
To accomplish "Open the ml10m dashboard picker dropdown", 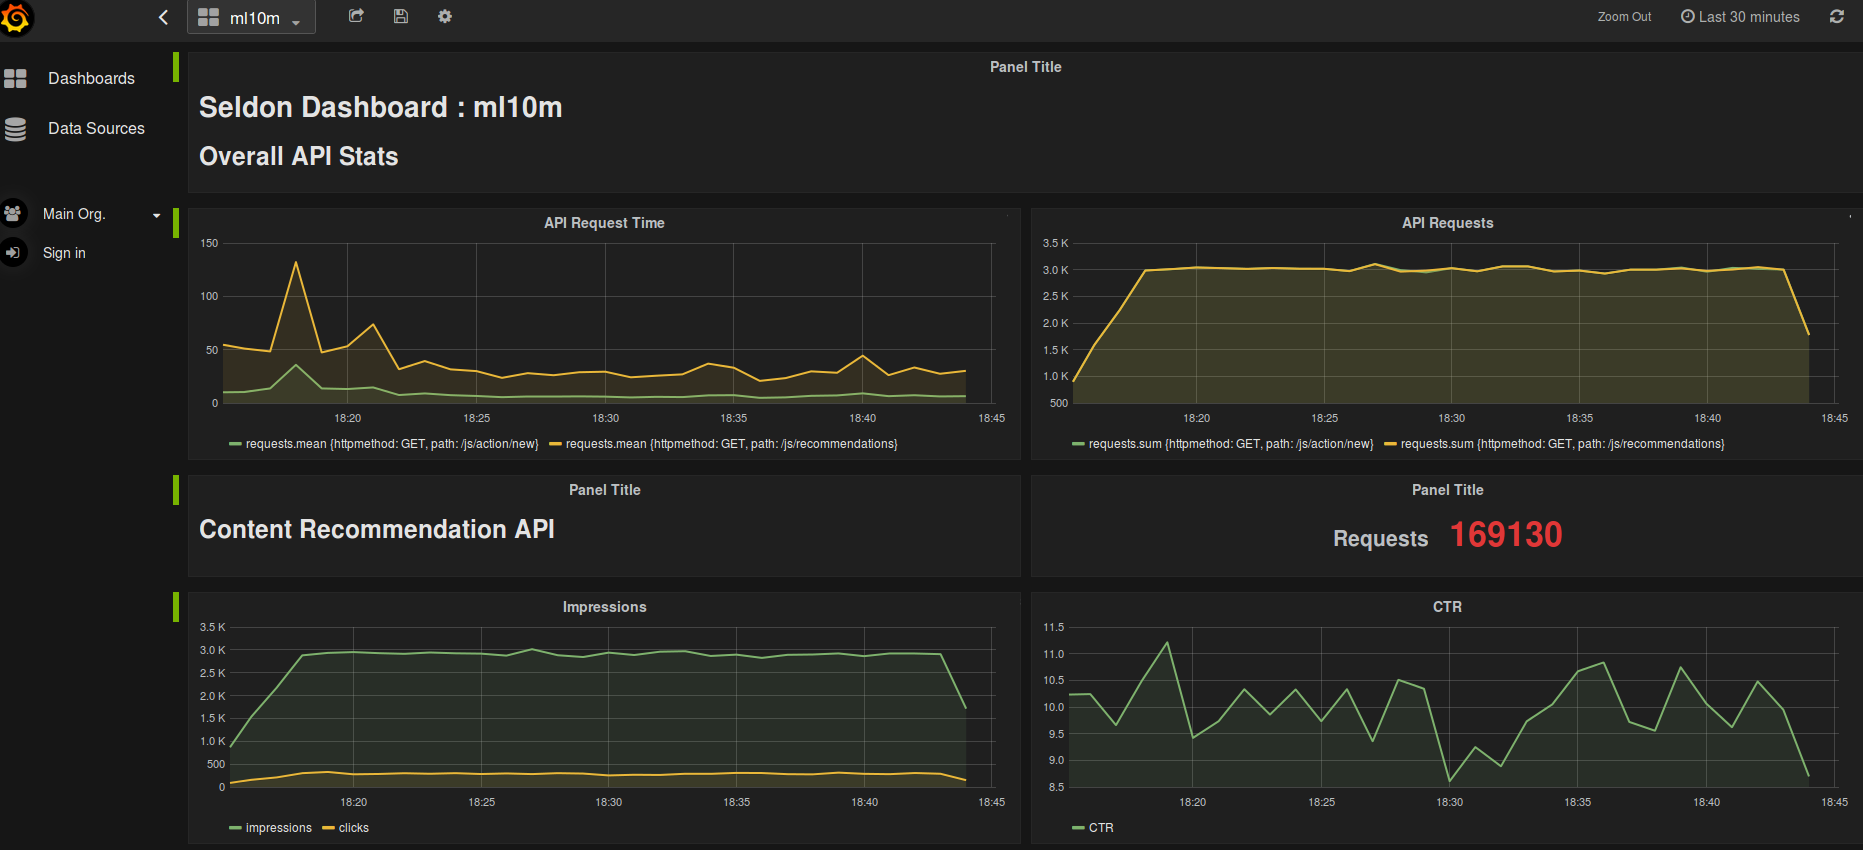I will pos(251,18).
